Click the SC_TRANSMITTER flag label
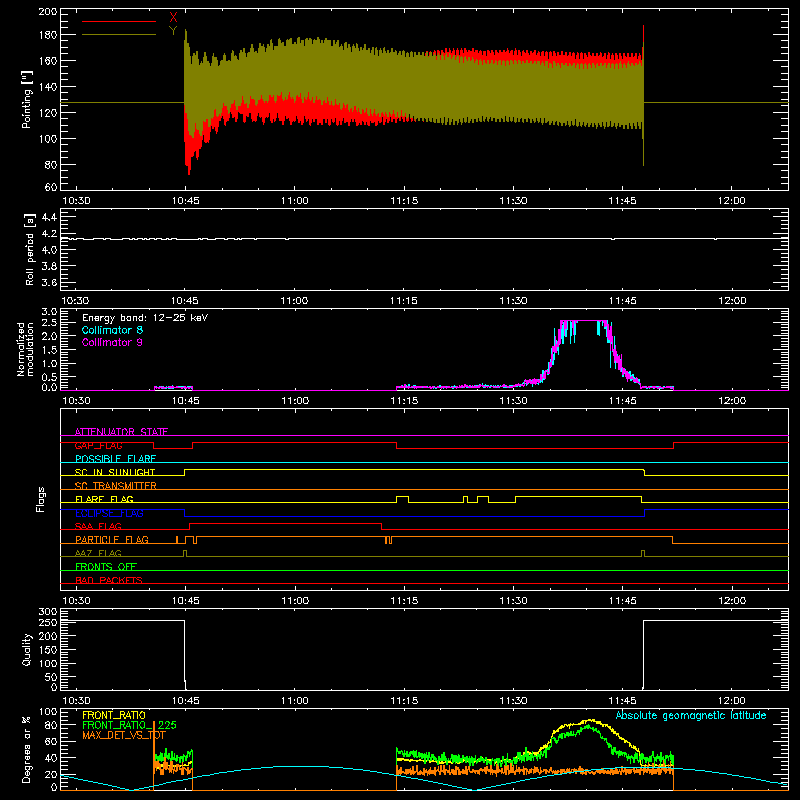Screen dimensions: 800x800 tap(115, 486)
